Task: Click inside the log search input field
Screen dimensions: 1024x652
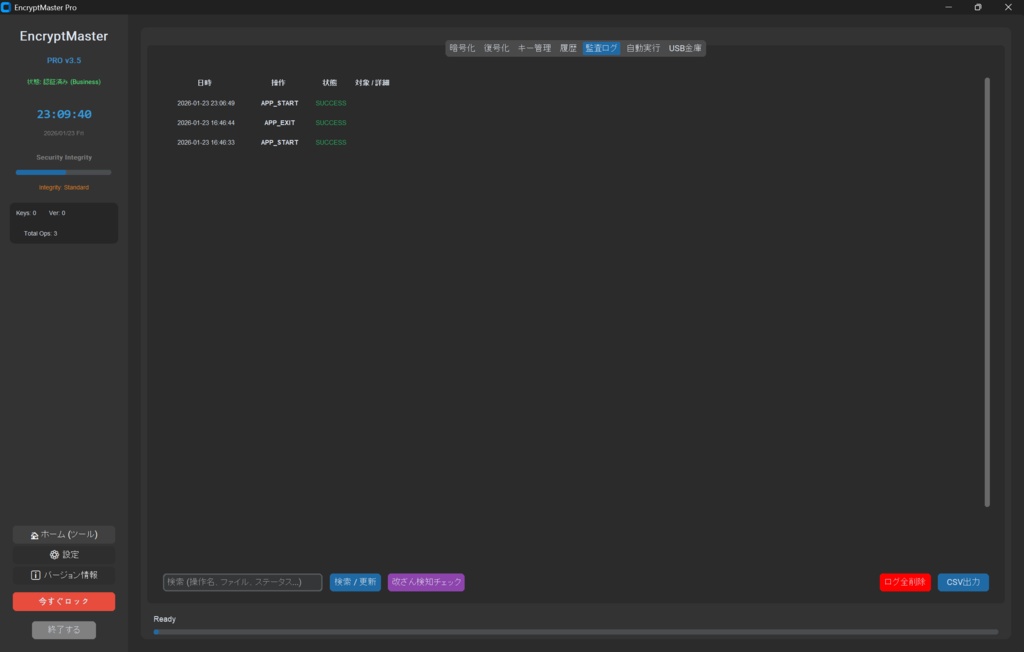Action: [242, 581]
